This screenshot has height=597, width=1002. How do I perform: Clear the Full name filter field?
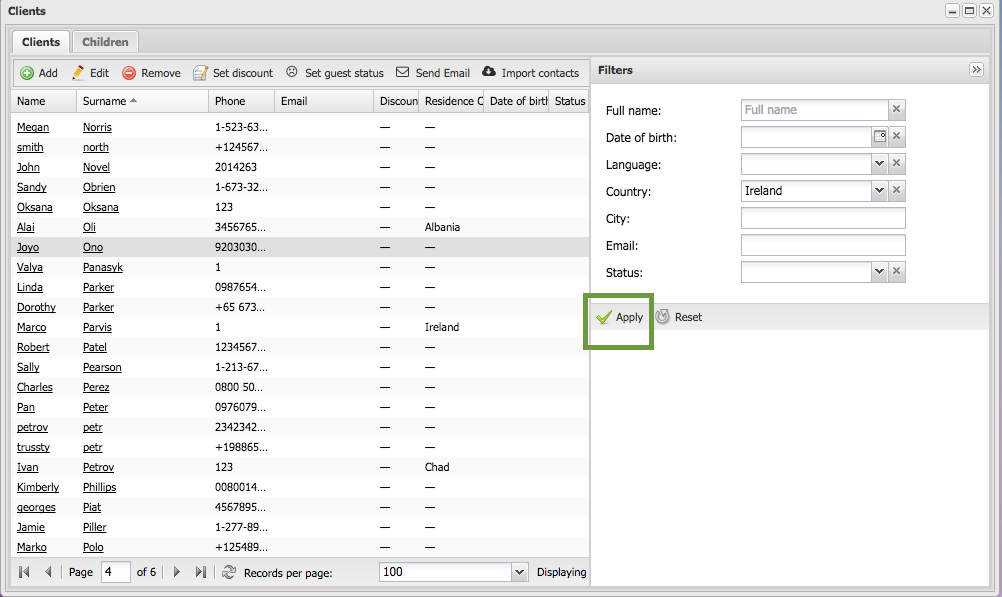[897, 109]
